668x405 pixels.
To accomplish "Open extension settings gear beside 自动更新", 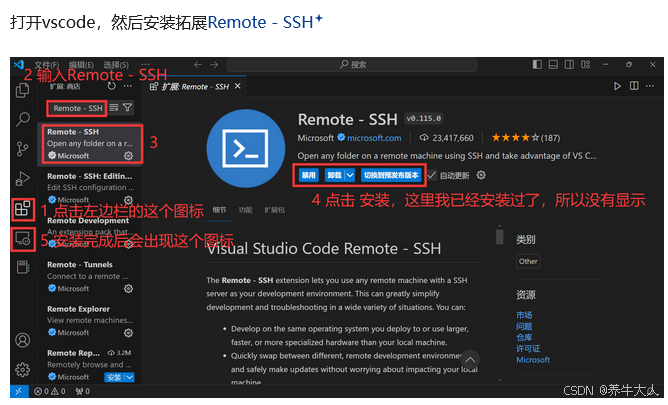I will pyautogui.click(x=481, y=175).
